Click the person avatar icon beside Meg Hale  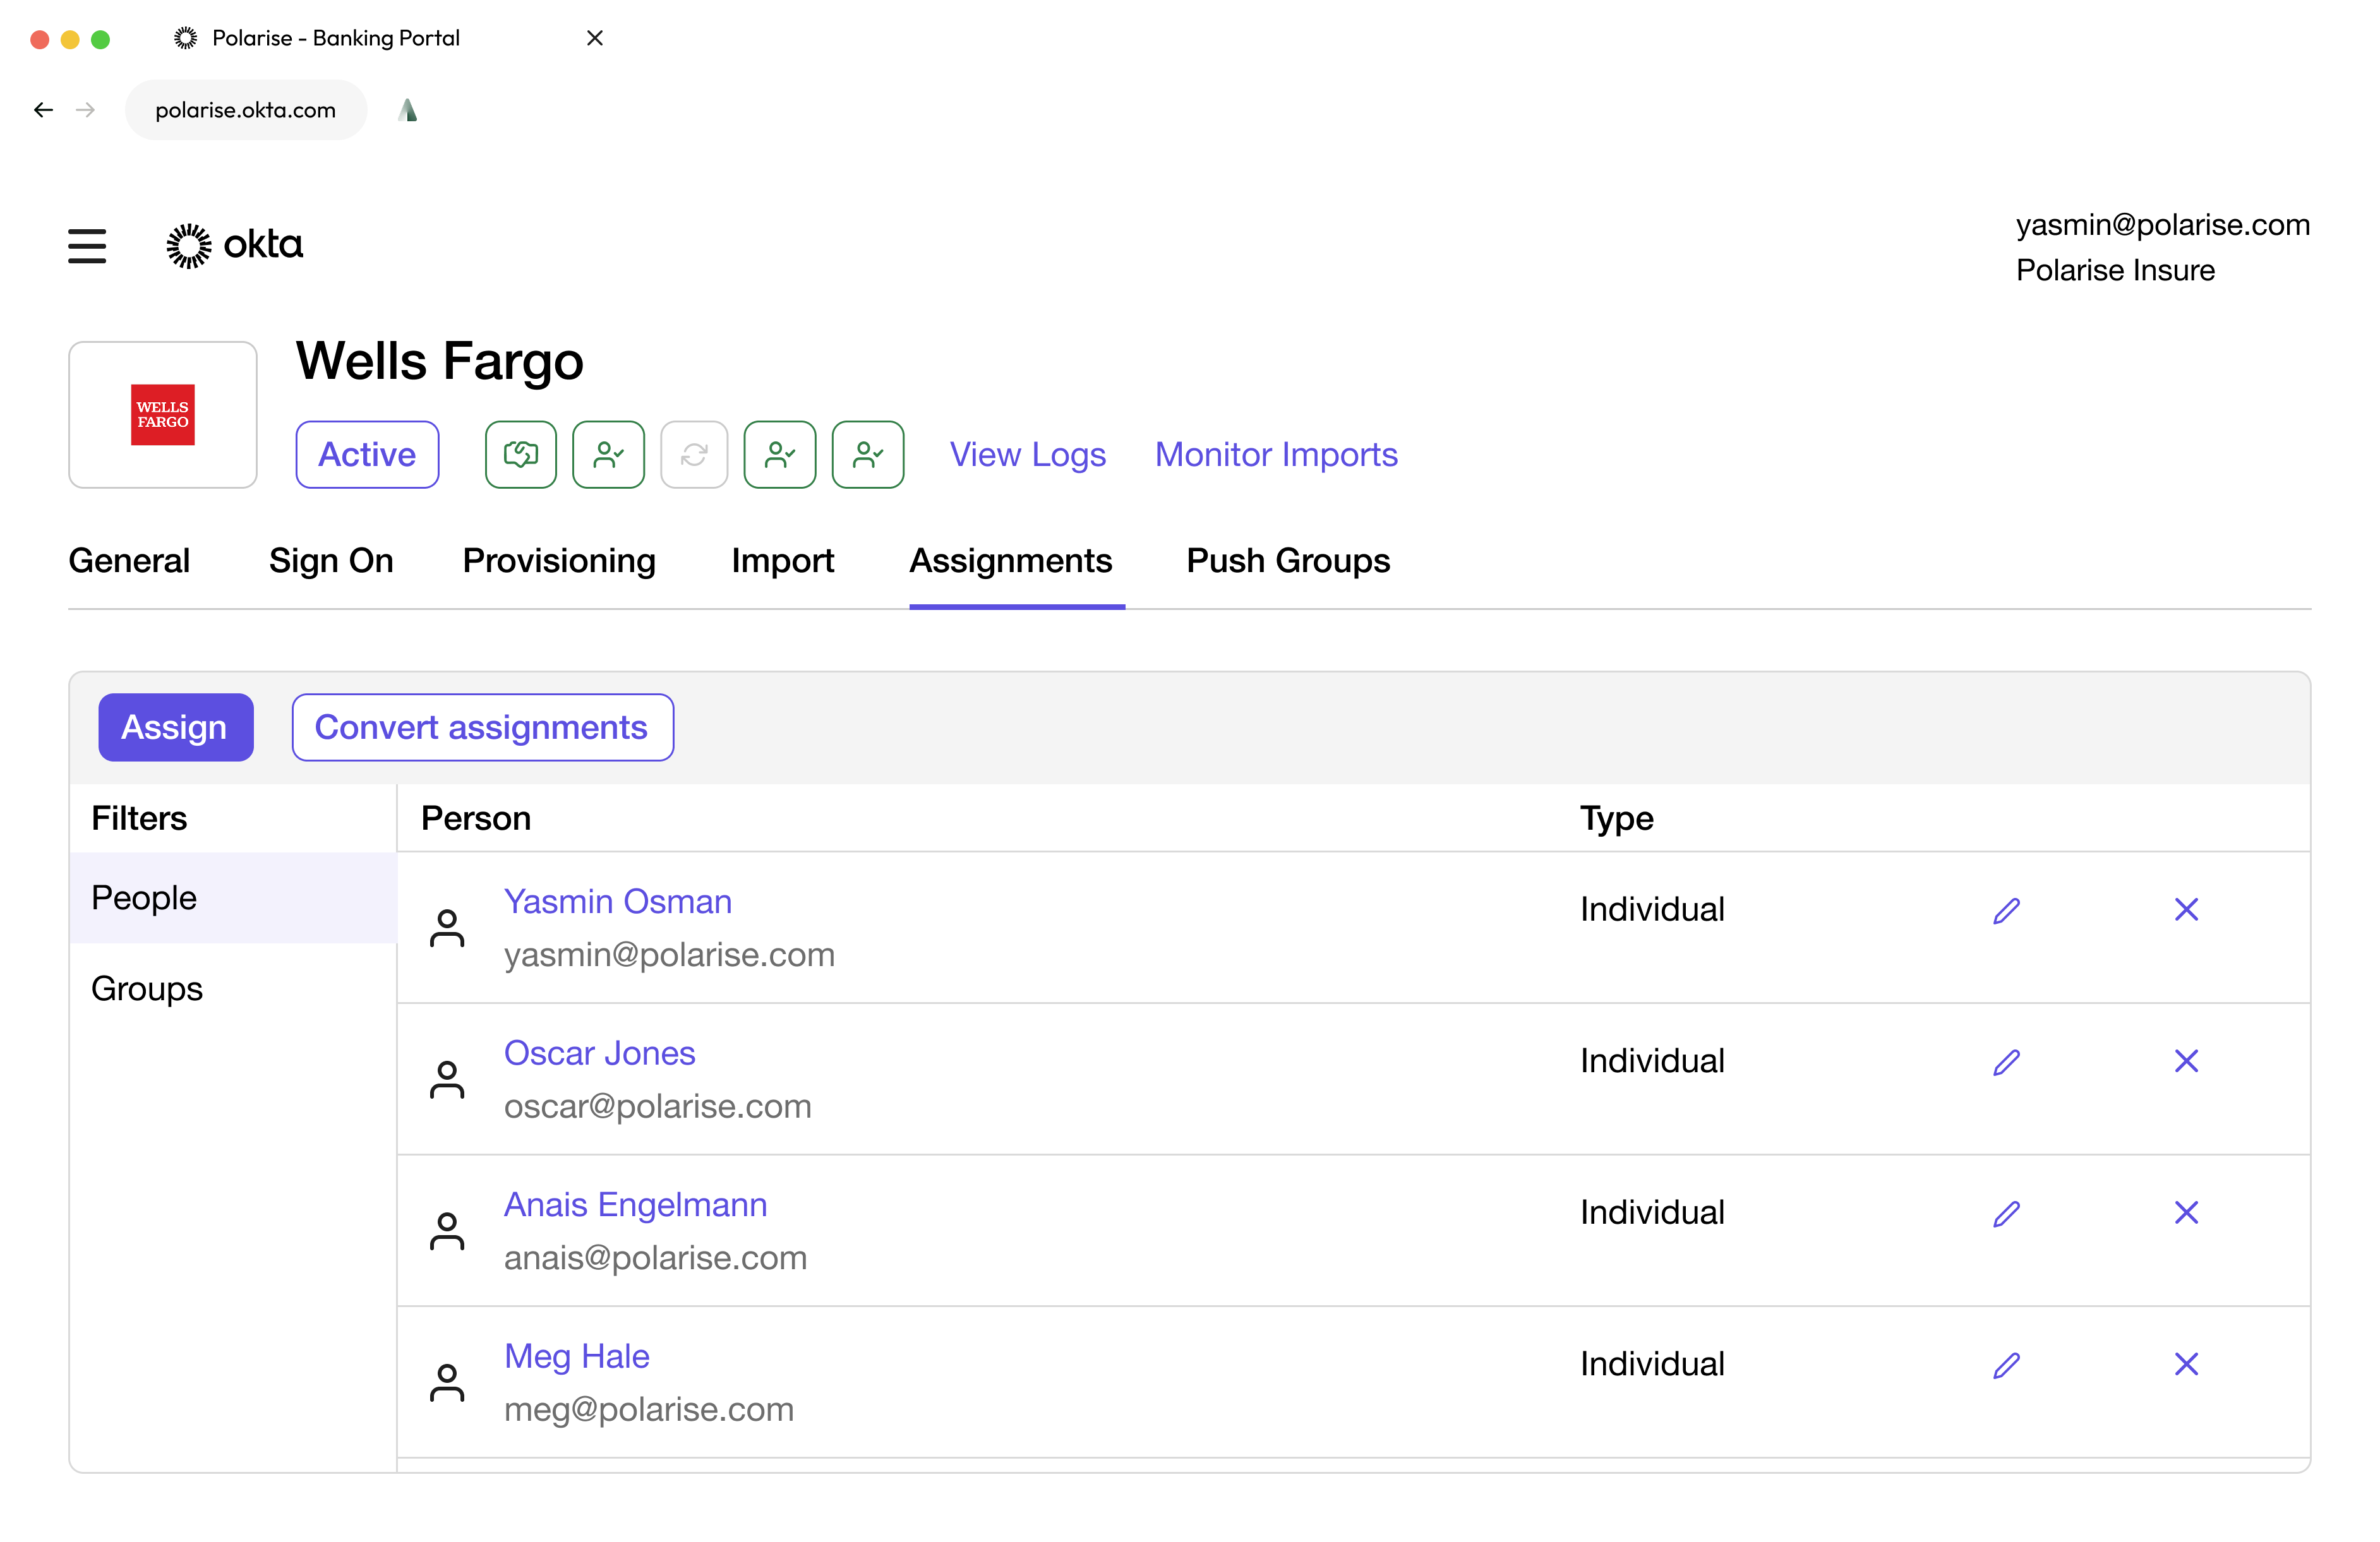pos(447,1383)
